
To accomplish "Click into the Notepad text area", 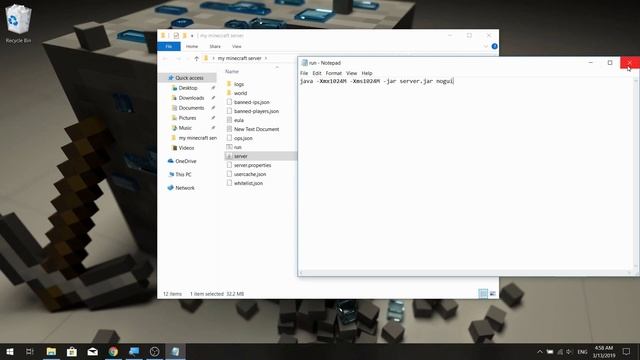I will click(465, 173).
